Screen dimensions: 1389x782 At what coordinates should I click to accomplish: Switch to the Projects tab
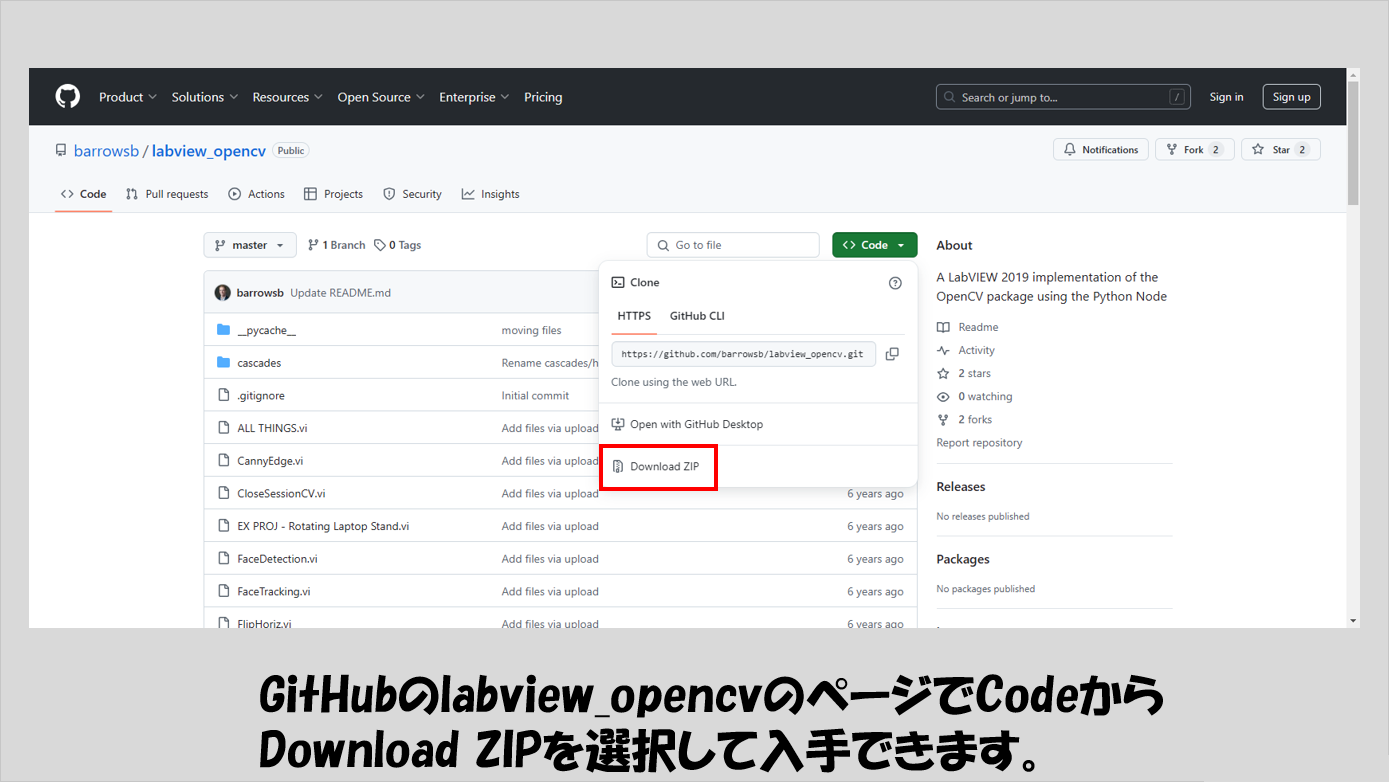click(x=333, y=194)
